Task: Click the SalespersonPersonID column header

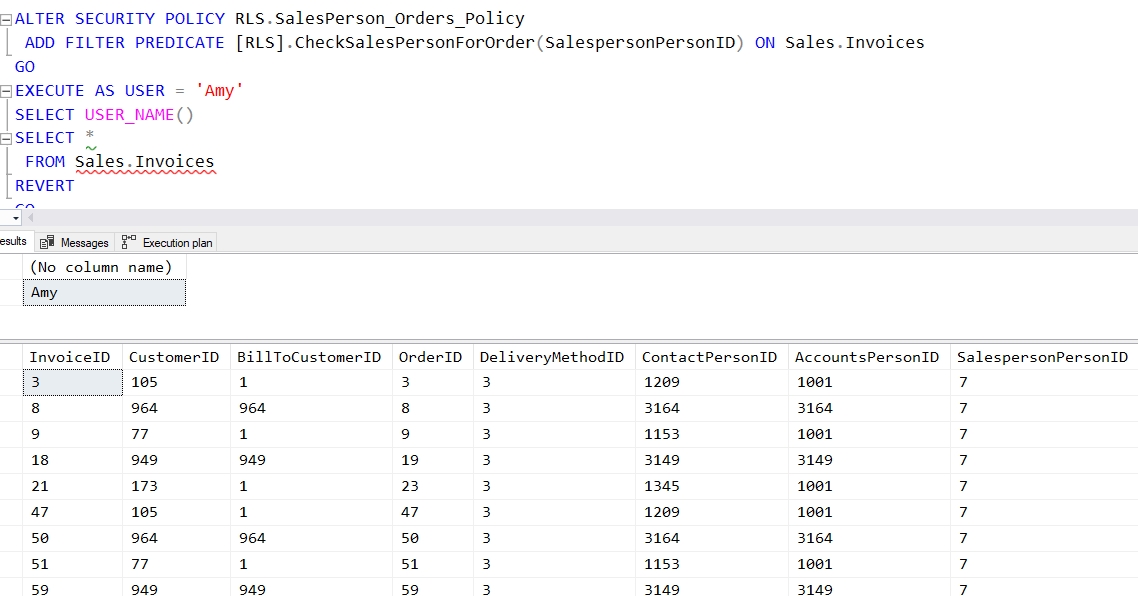Action: [1044, 357]
